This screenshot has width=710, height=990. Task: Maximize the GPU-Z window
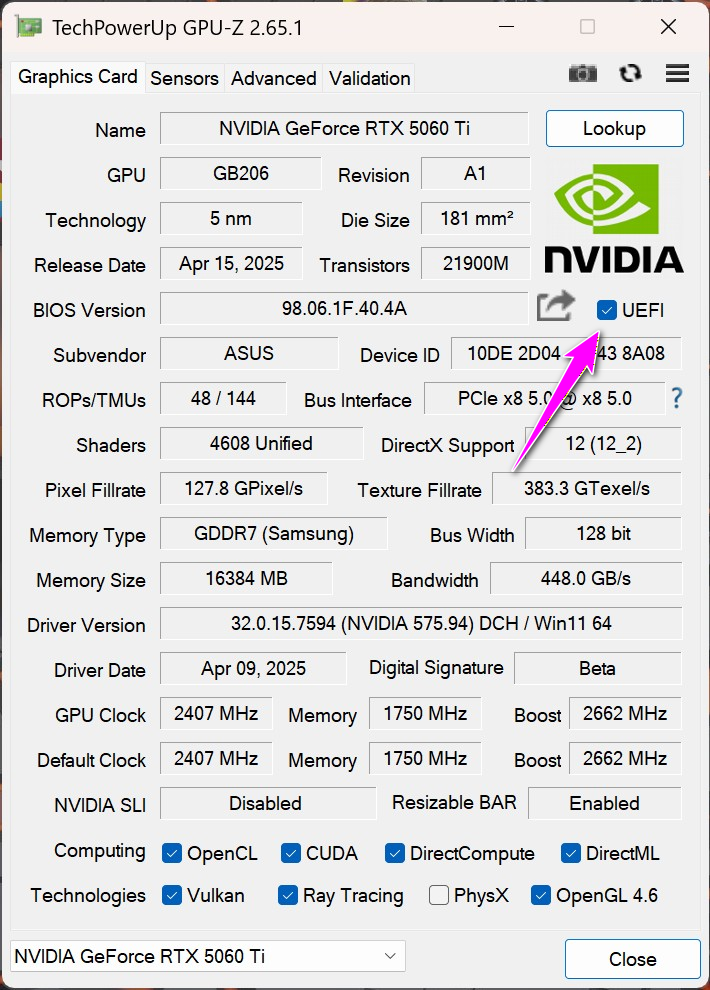click(x=587, y=27)
